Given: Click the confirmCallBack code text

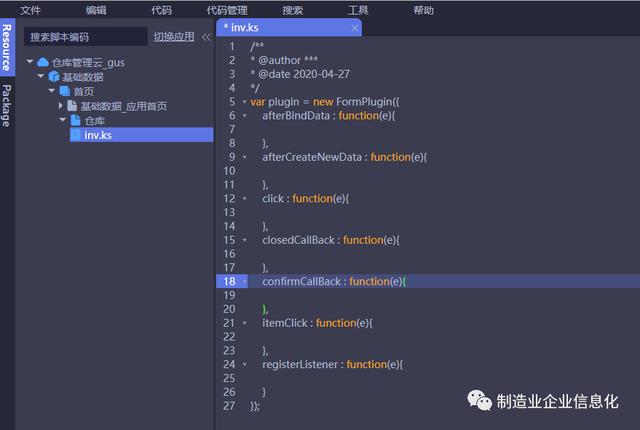Looking at the screenshot, I should [x=301, y=281].
